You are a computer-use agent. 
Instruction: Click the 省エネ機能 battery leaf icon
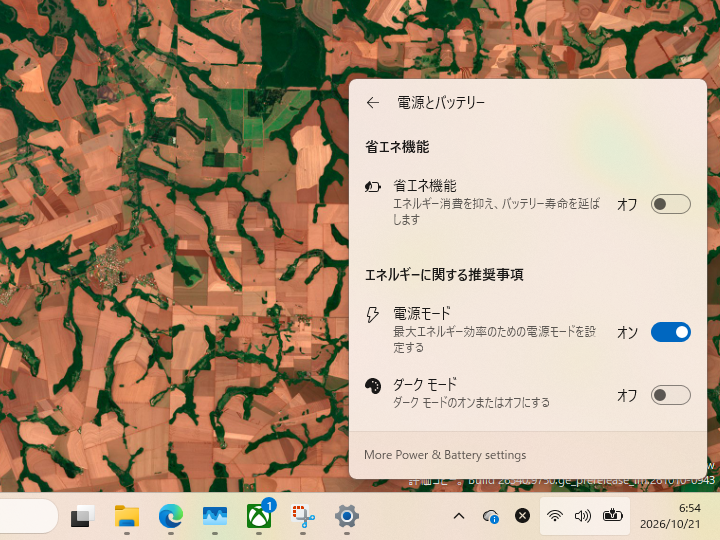(372, 187)
